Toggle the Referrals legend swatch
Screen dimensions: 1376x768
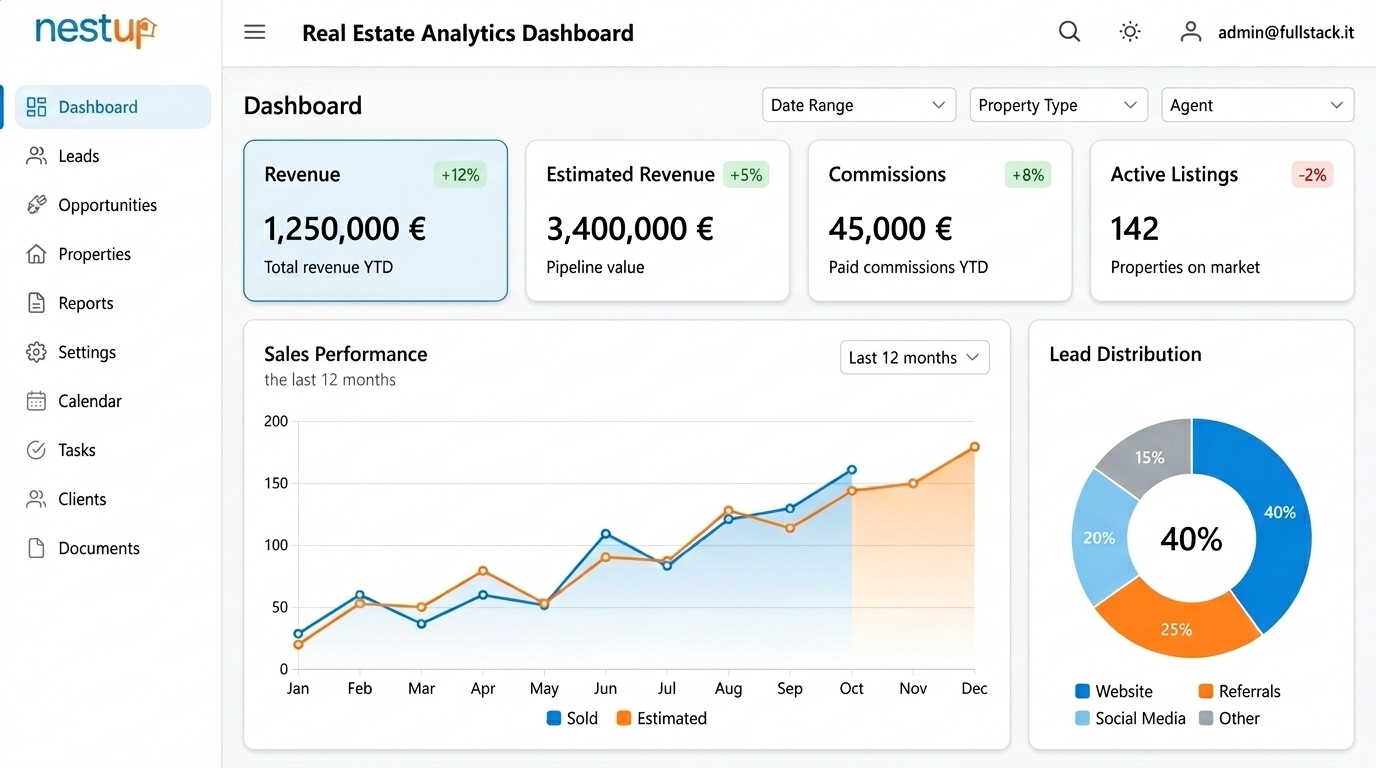pos(1206,691)
